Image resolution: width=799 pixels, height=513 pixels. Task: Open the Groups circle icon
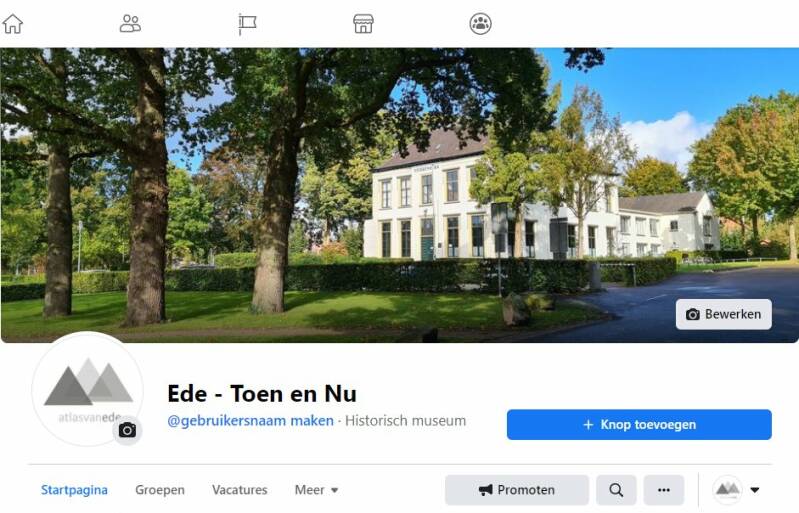[x=481, y=24]
